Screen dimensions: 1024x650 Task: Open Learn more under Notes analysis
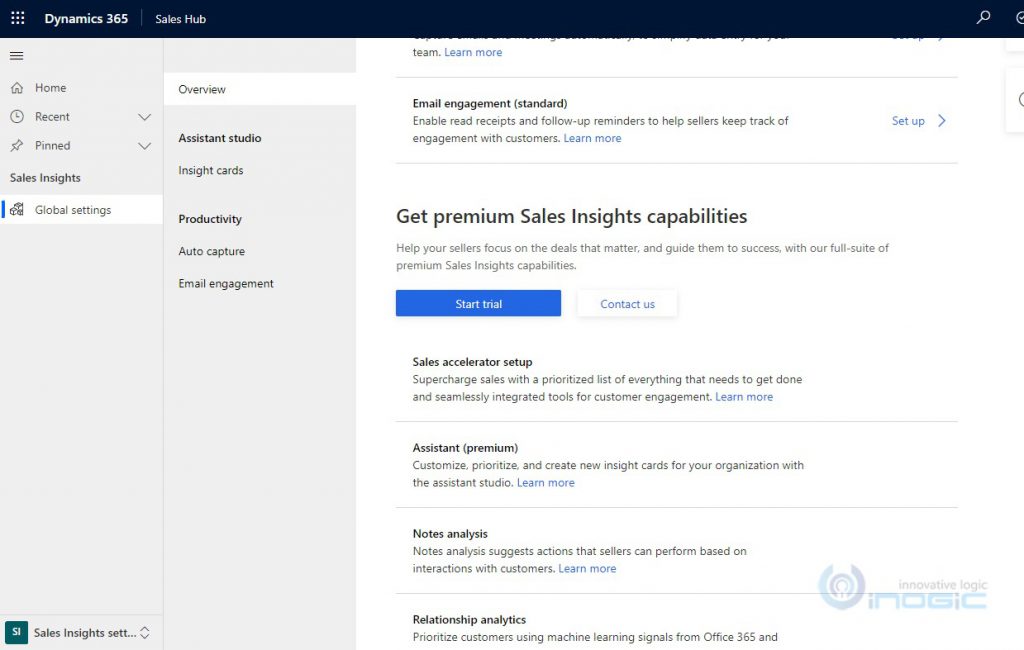coord(586,568)
